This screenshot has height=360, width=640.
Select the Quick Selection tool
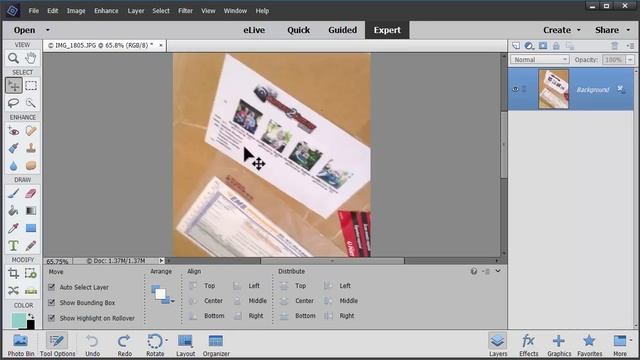(31, 103)
